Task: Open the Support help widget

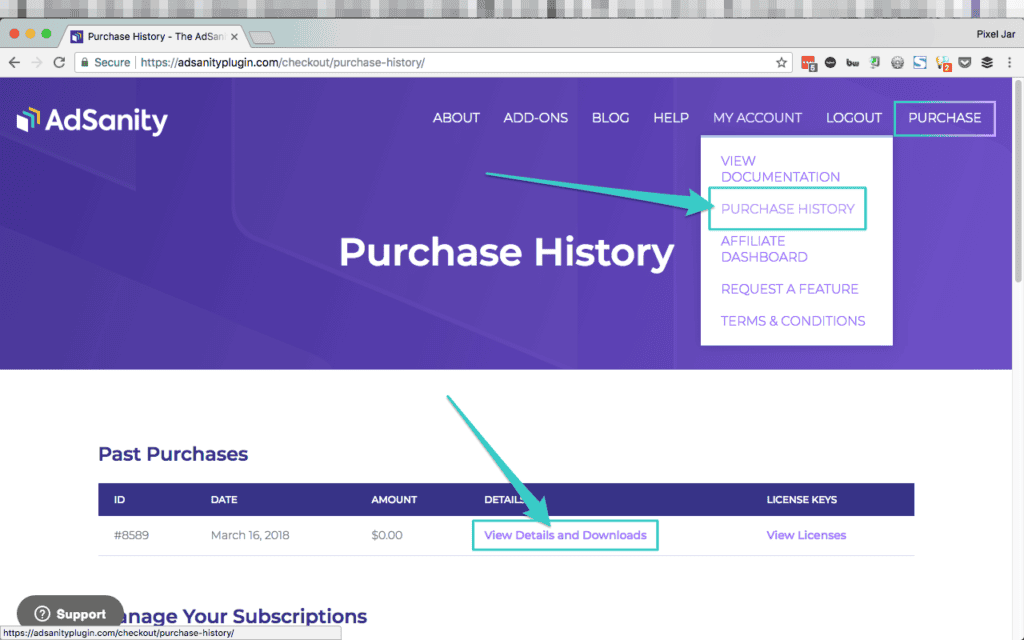Action: 70,614
